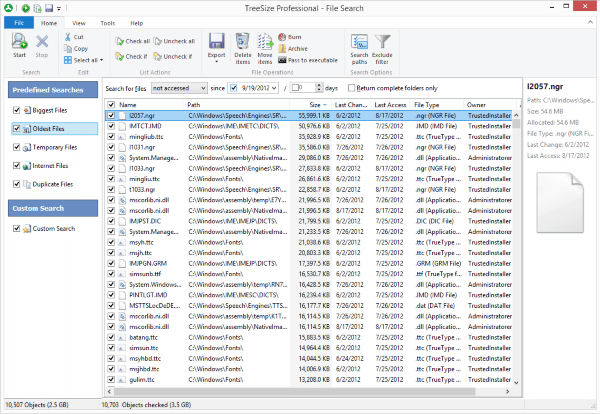Screen dimensions: 600x414
Task: Select the MSTTSLocDeDE row
Action: (x=309, y=306)
